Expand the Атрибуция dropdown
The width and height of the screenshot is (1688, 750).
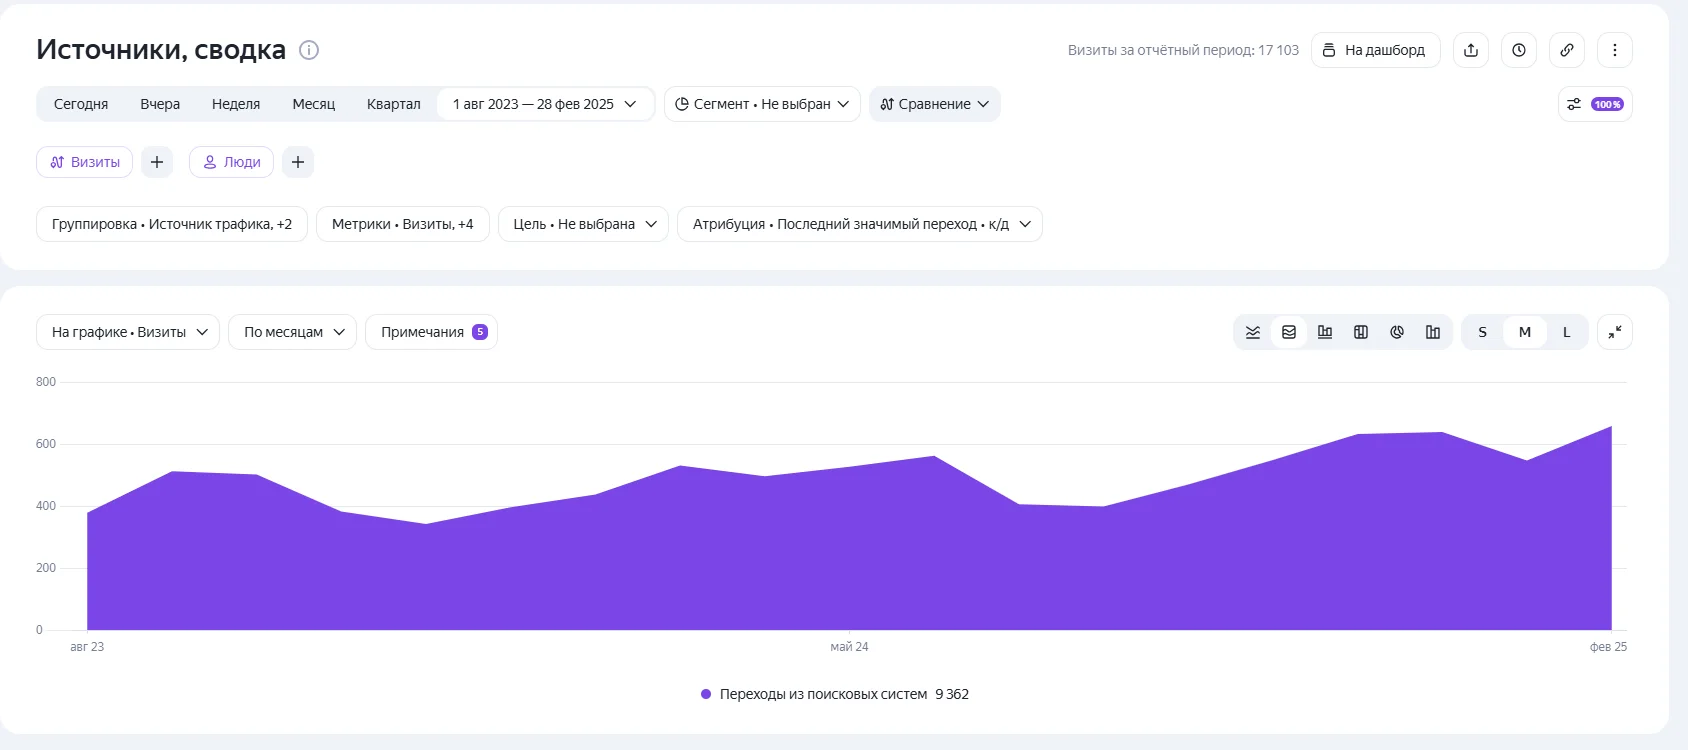click(860, 224)
